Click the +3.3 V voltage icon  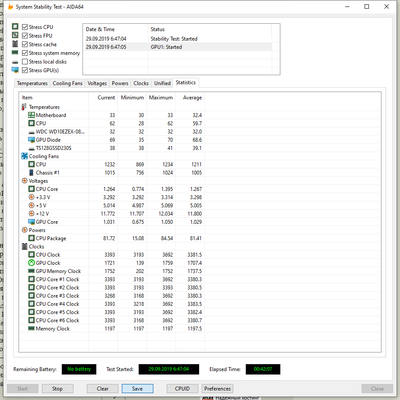31,197
